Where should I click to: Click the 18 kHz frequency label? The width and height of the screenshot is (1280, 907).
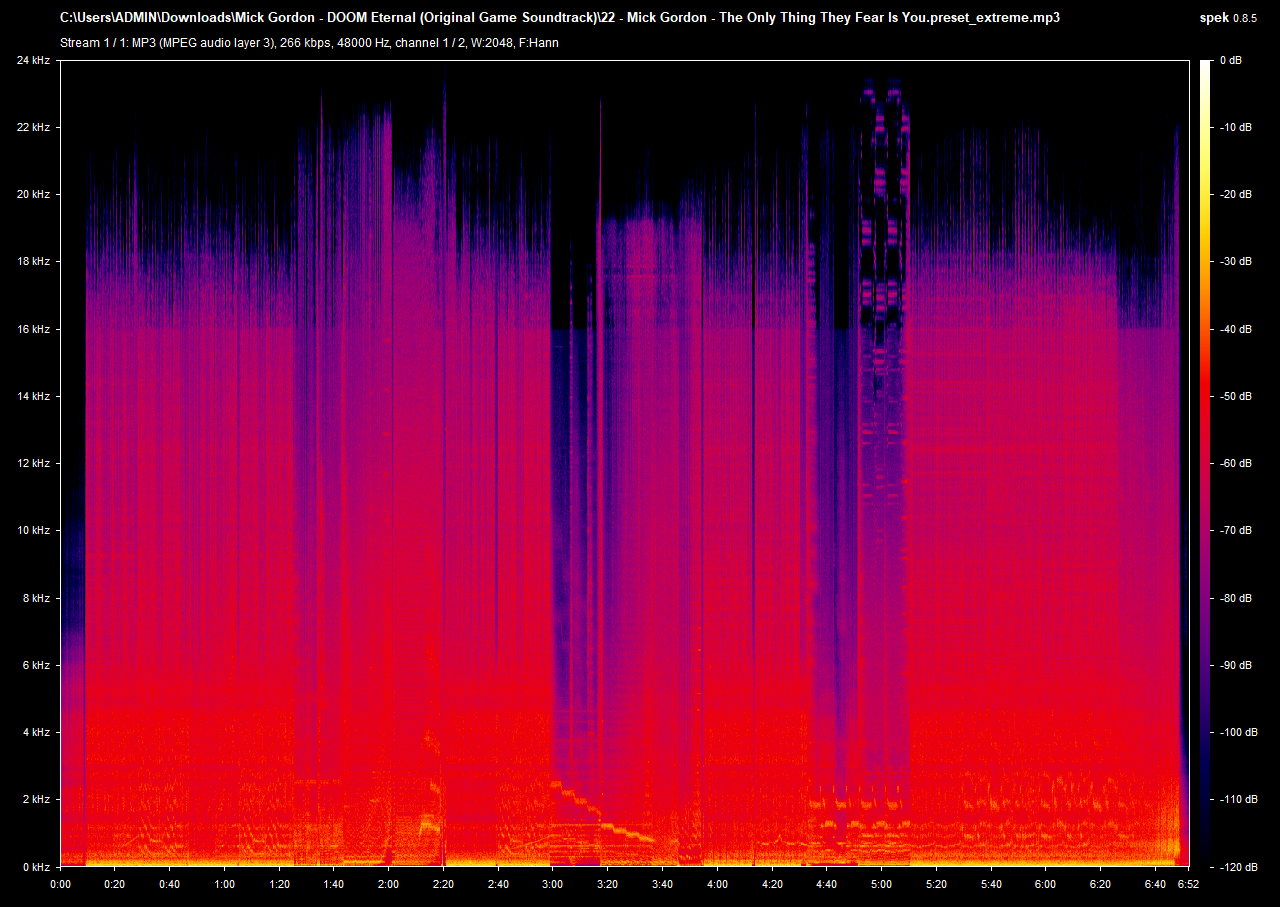[33, 261]
